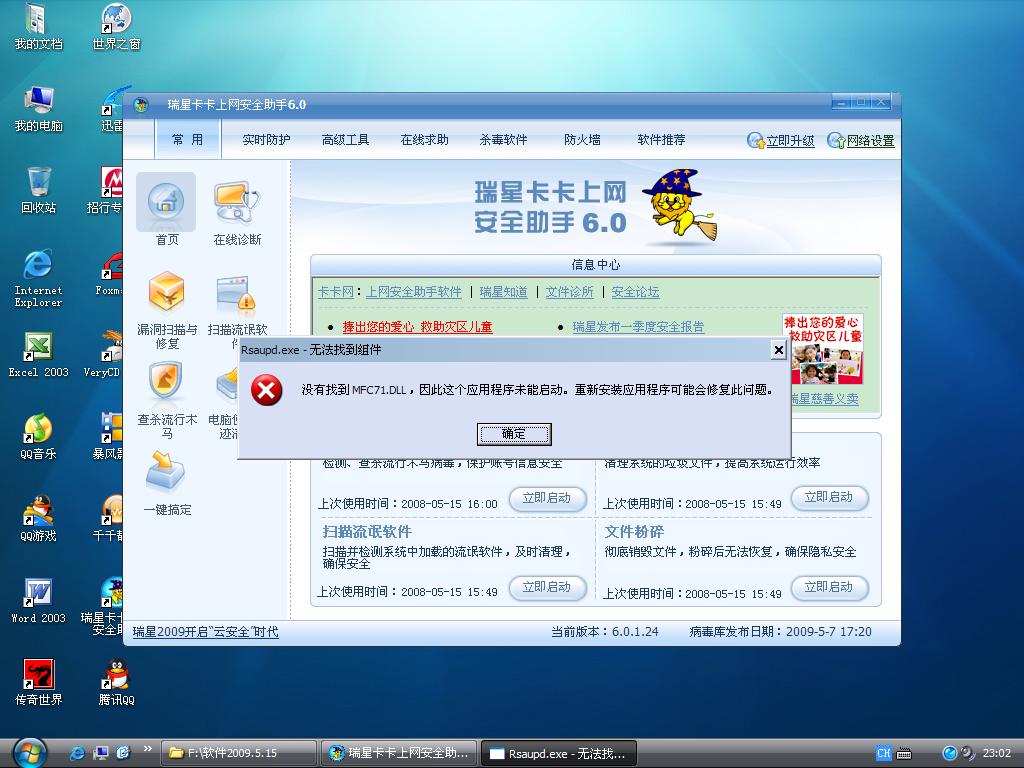Click 确定 button in error dialog
The width and height of the screenshot is (1024, 768).
click(x=514, y=434)
